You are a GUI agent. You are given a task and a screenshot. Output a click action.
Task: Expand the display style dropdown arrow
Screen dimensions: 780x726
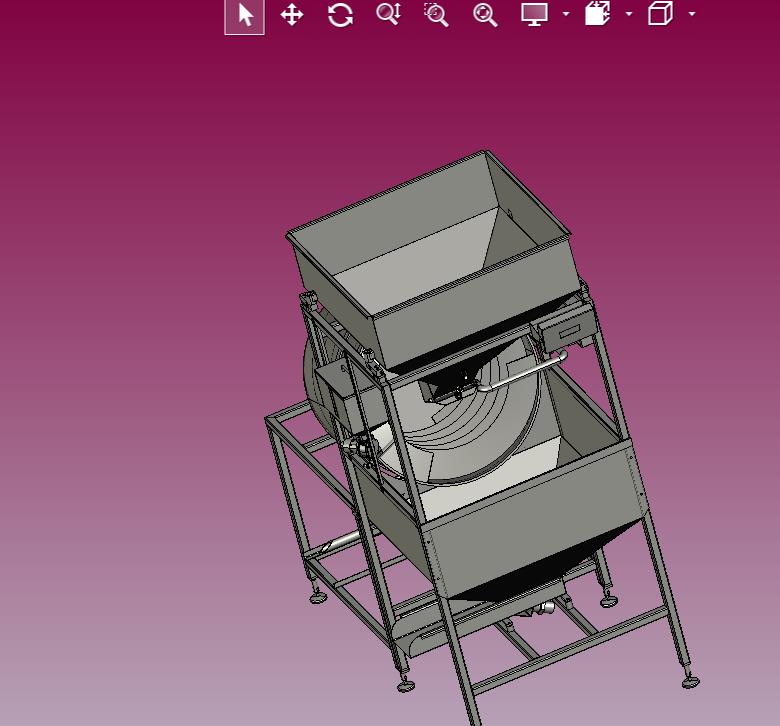click(x=566, y=14)
